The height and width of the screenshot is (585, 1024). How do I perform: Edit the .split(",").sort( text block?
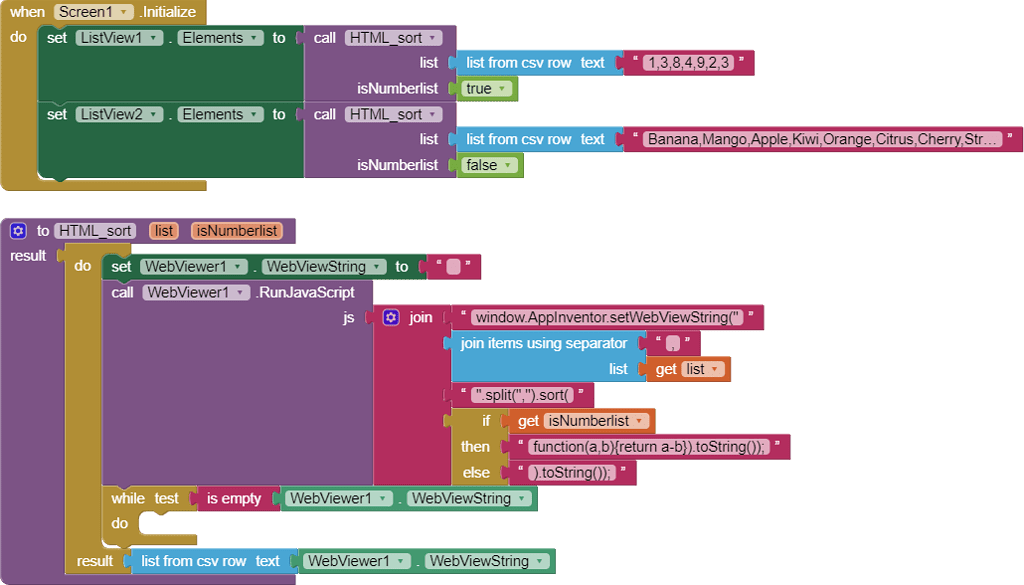click(523, 394)
